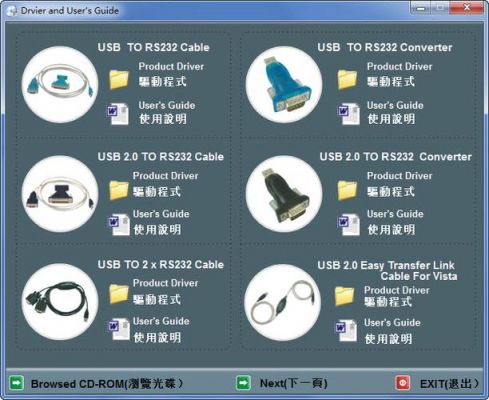
Task: Click EXIT button text
Action: point(449,383)
